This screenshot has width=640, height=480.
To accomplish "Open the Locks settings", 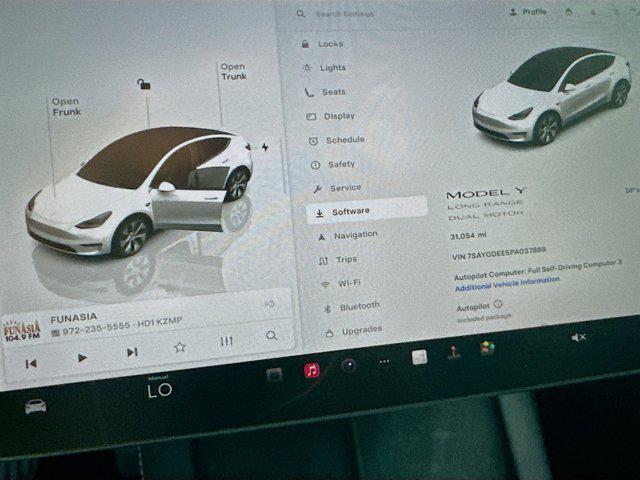I will click(323, 44).
